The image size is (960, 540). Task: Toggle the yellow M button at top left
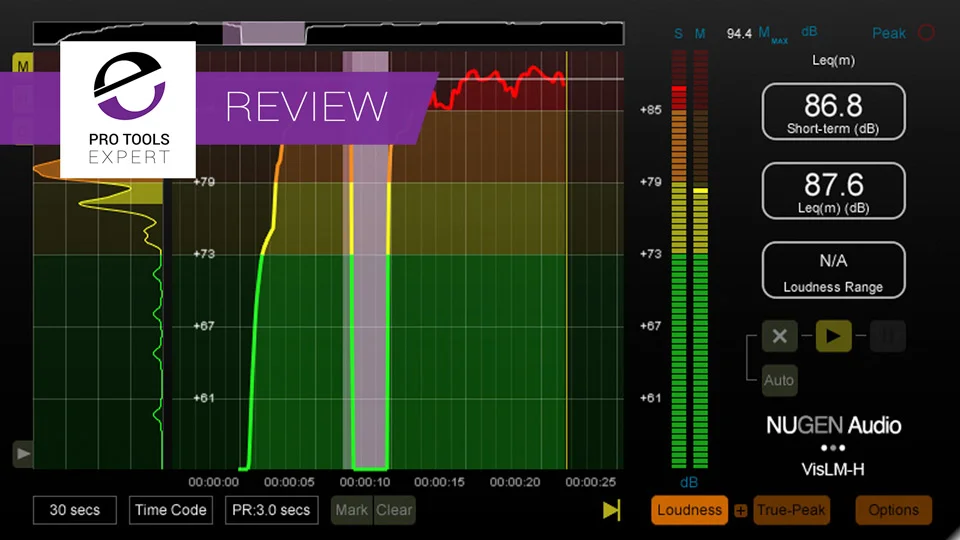coord(23,65)
